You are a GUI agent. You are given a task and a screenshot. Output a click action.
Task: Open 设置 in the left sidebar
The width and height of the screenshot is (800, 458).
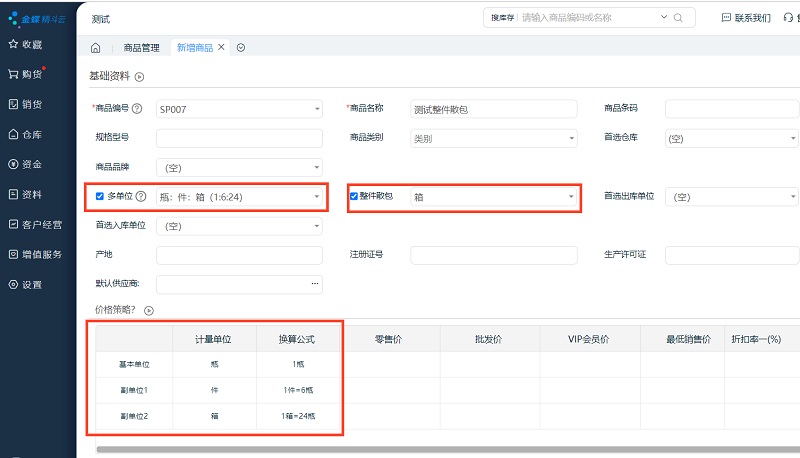(x=25, y=284)
